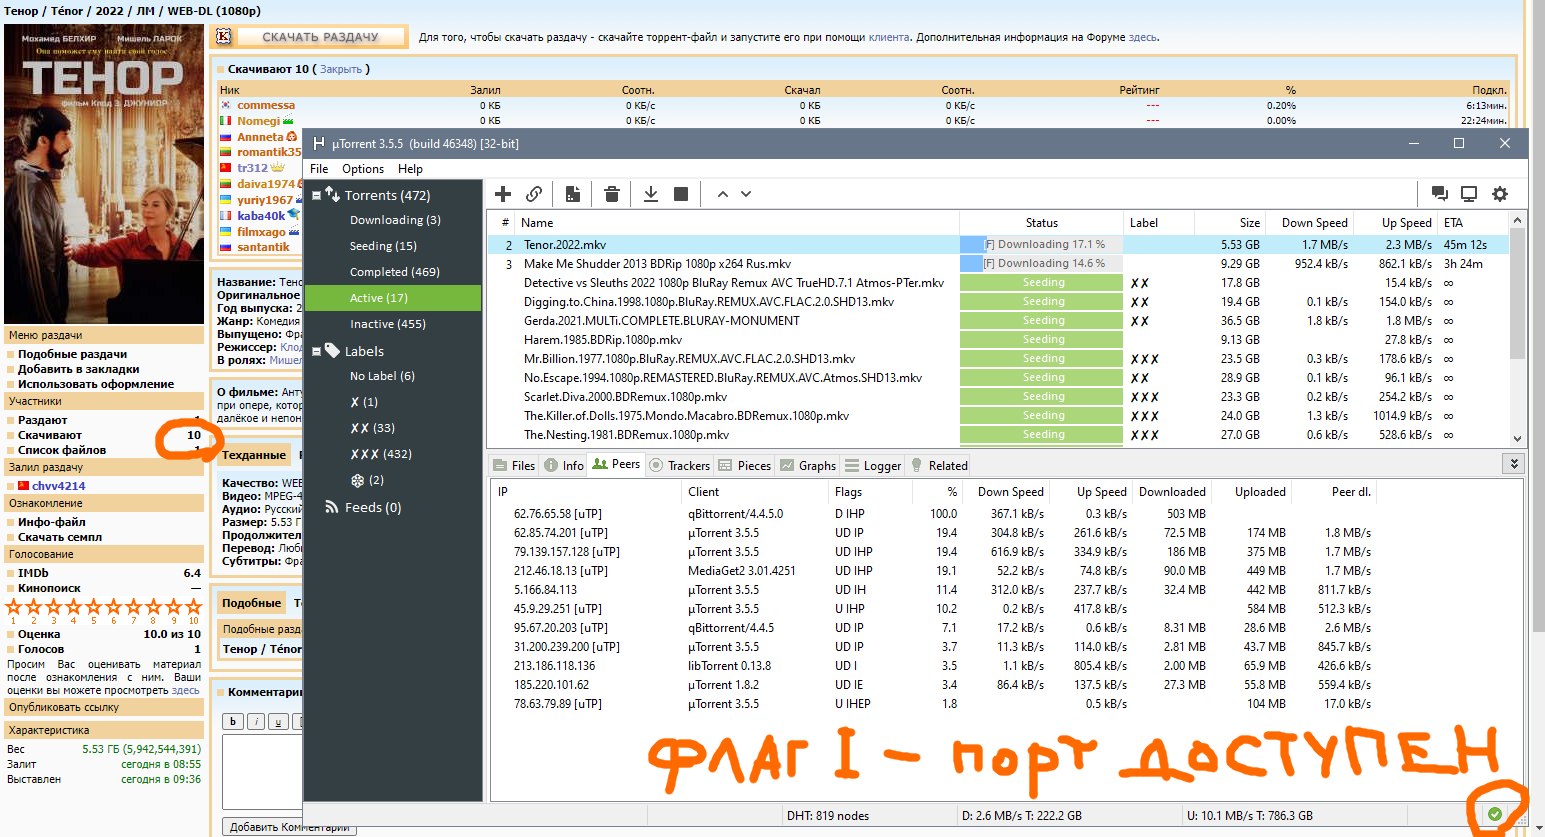
Task: Click the italic i formatting button in comments
Action: (x=256, y=721)
